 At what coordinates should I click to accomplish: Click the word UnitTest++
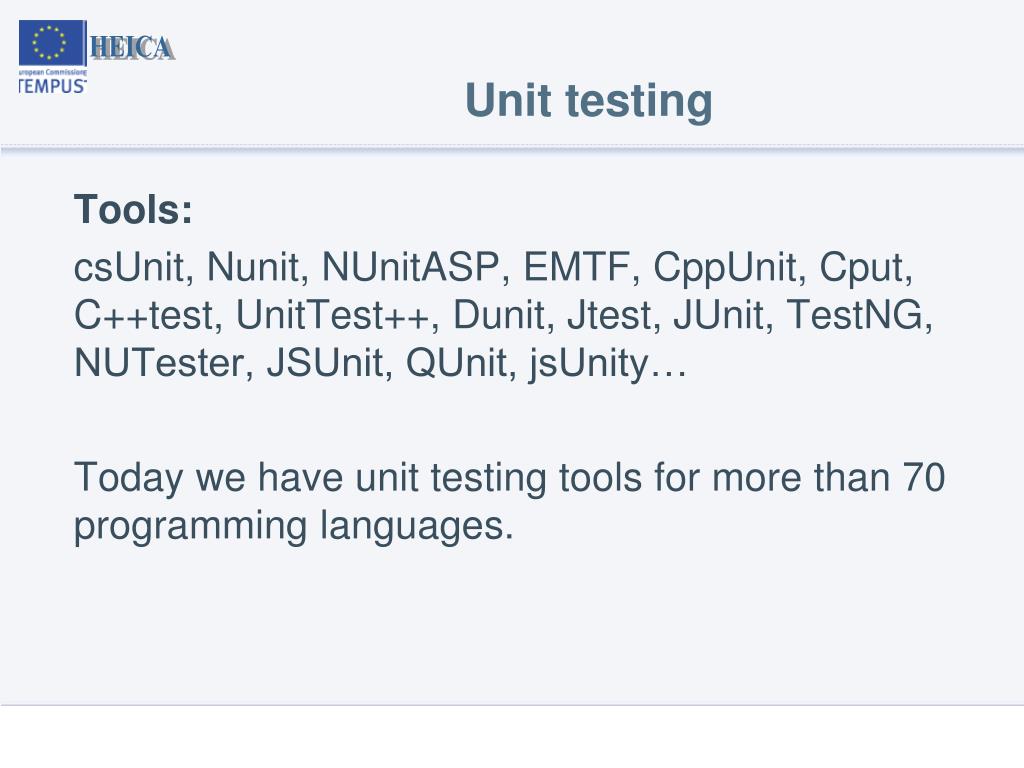tap(332, 315)
